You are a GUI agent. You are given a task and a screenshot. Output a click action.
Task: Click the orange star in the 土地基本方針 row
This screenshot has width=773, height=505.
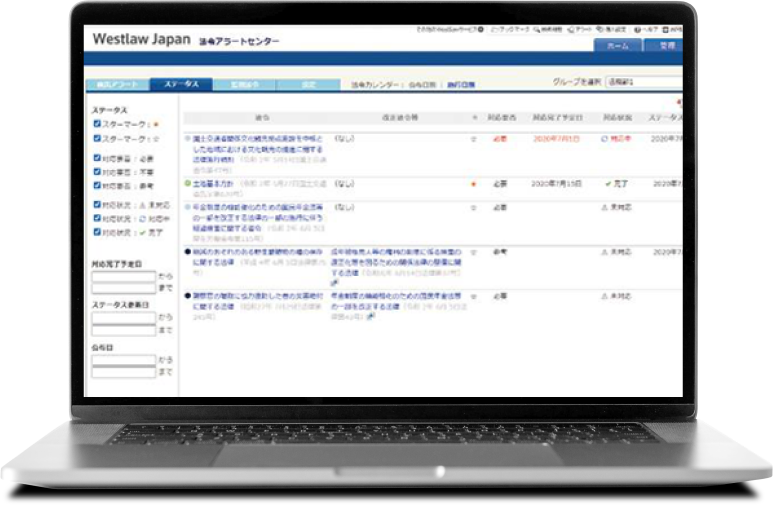tap(474, 184)
